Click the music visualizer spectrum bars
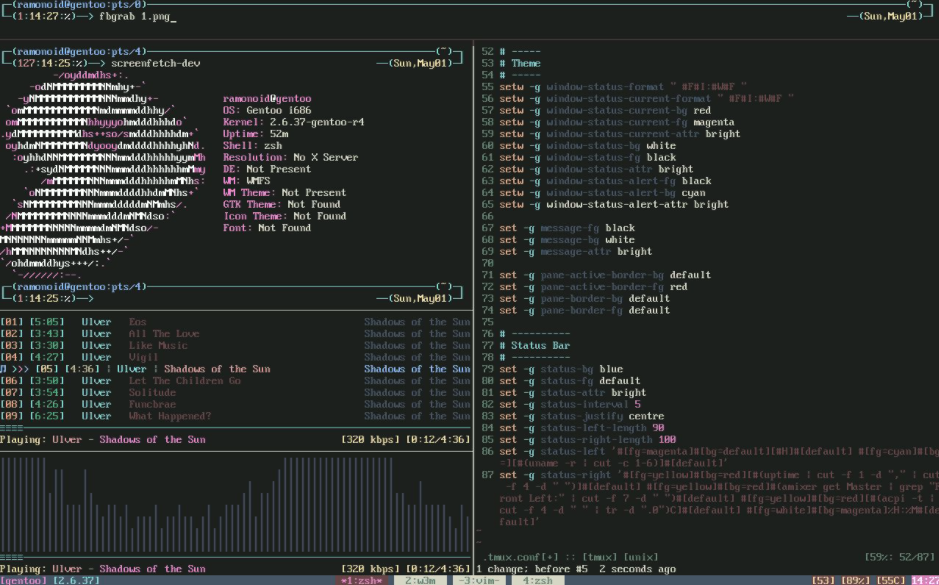This screenshot has width=939, height=585. click(x=235, y=505)
